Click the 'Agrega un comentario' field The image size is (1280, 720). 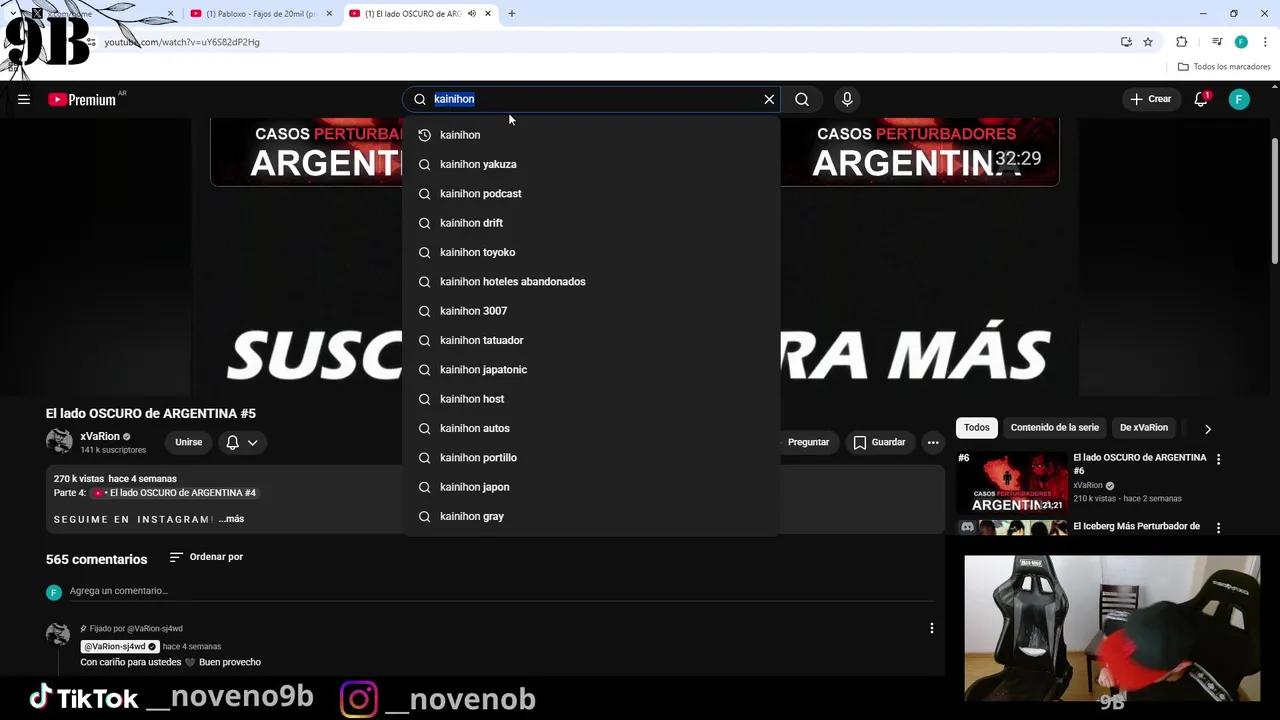click(x=500, y=591)
